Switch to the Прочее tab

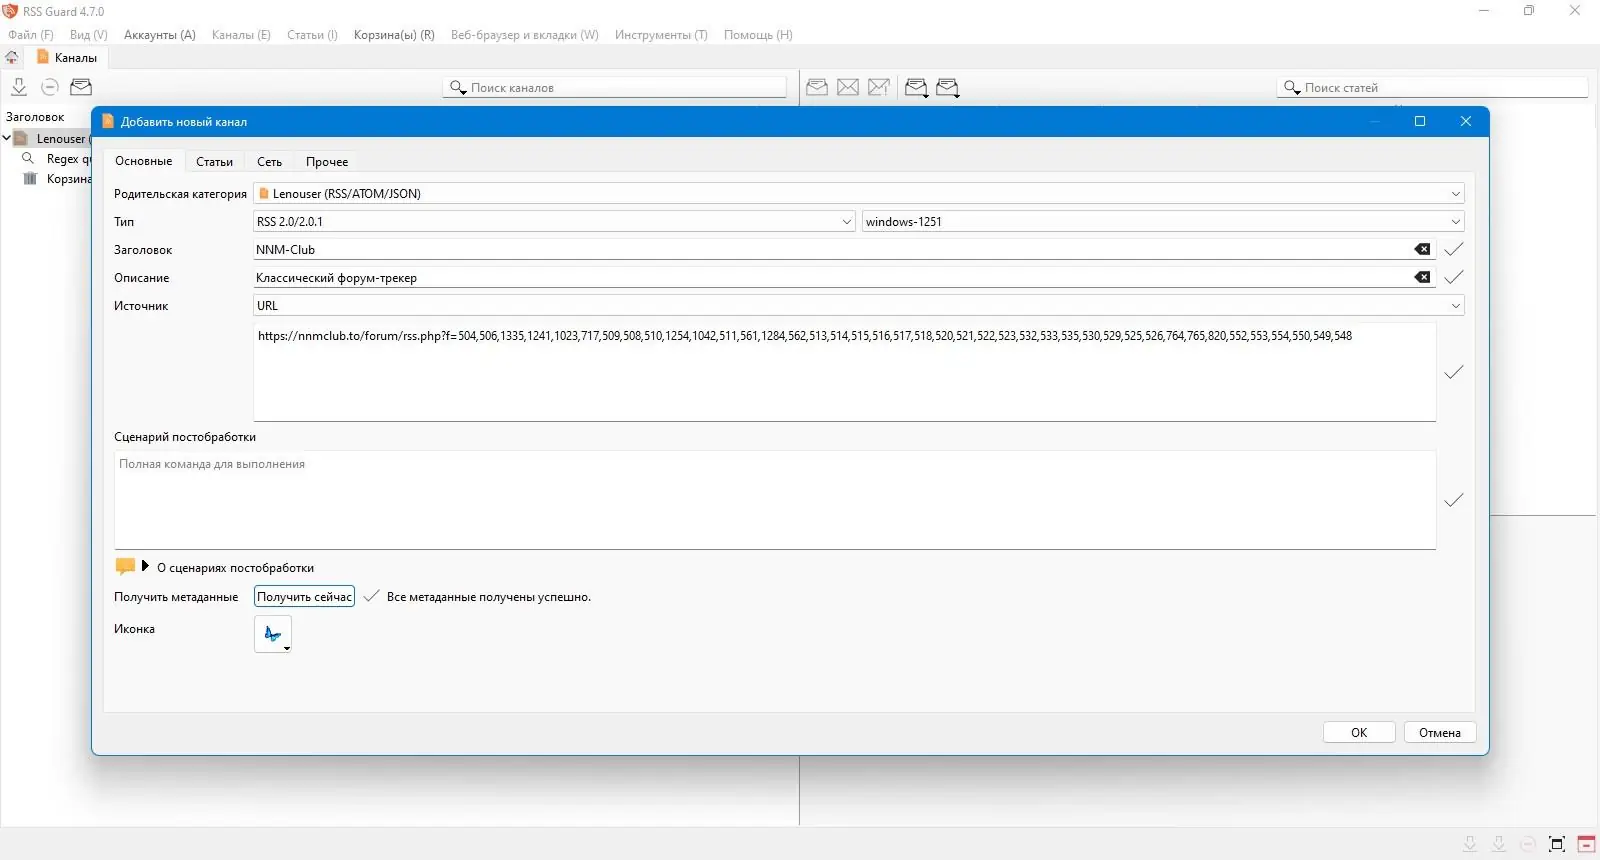[x=327, y=162]
